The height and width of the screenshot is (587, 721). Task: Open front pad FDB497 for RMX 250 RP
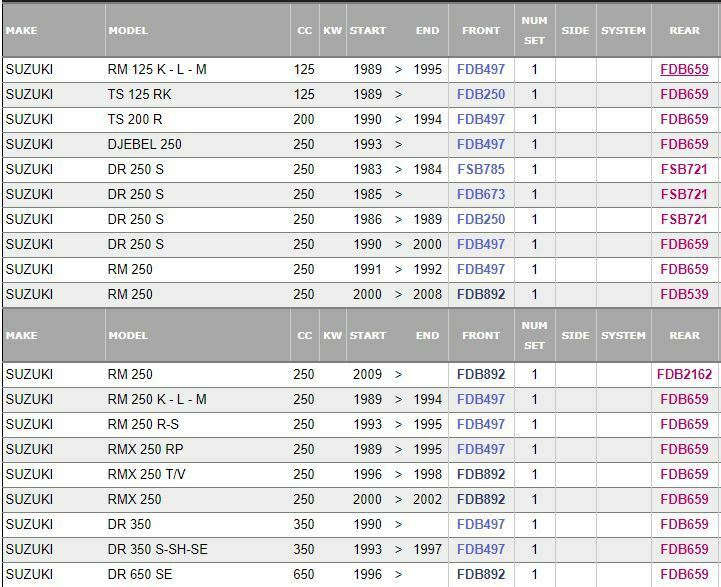[x=481, y=449]
